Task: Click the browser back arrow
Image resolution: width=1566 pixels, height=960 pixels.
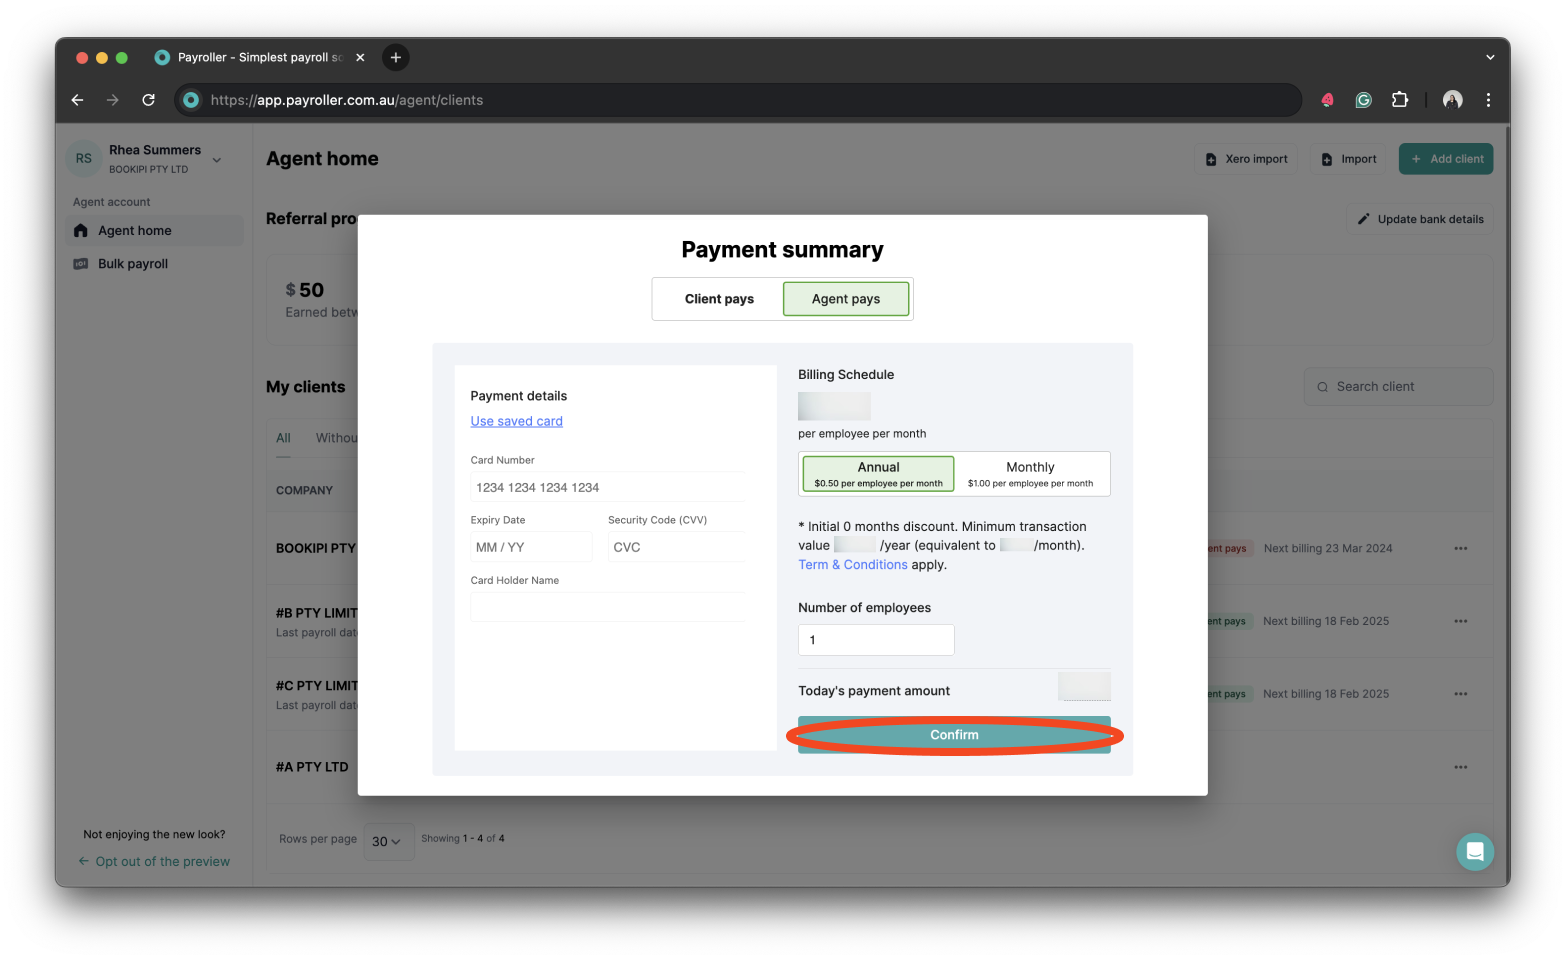Action: tap(77, 100)
